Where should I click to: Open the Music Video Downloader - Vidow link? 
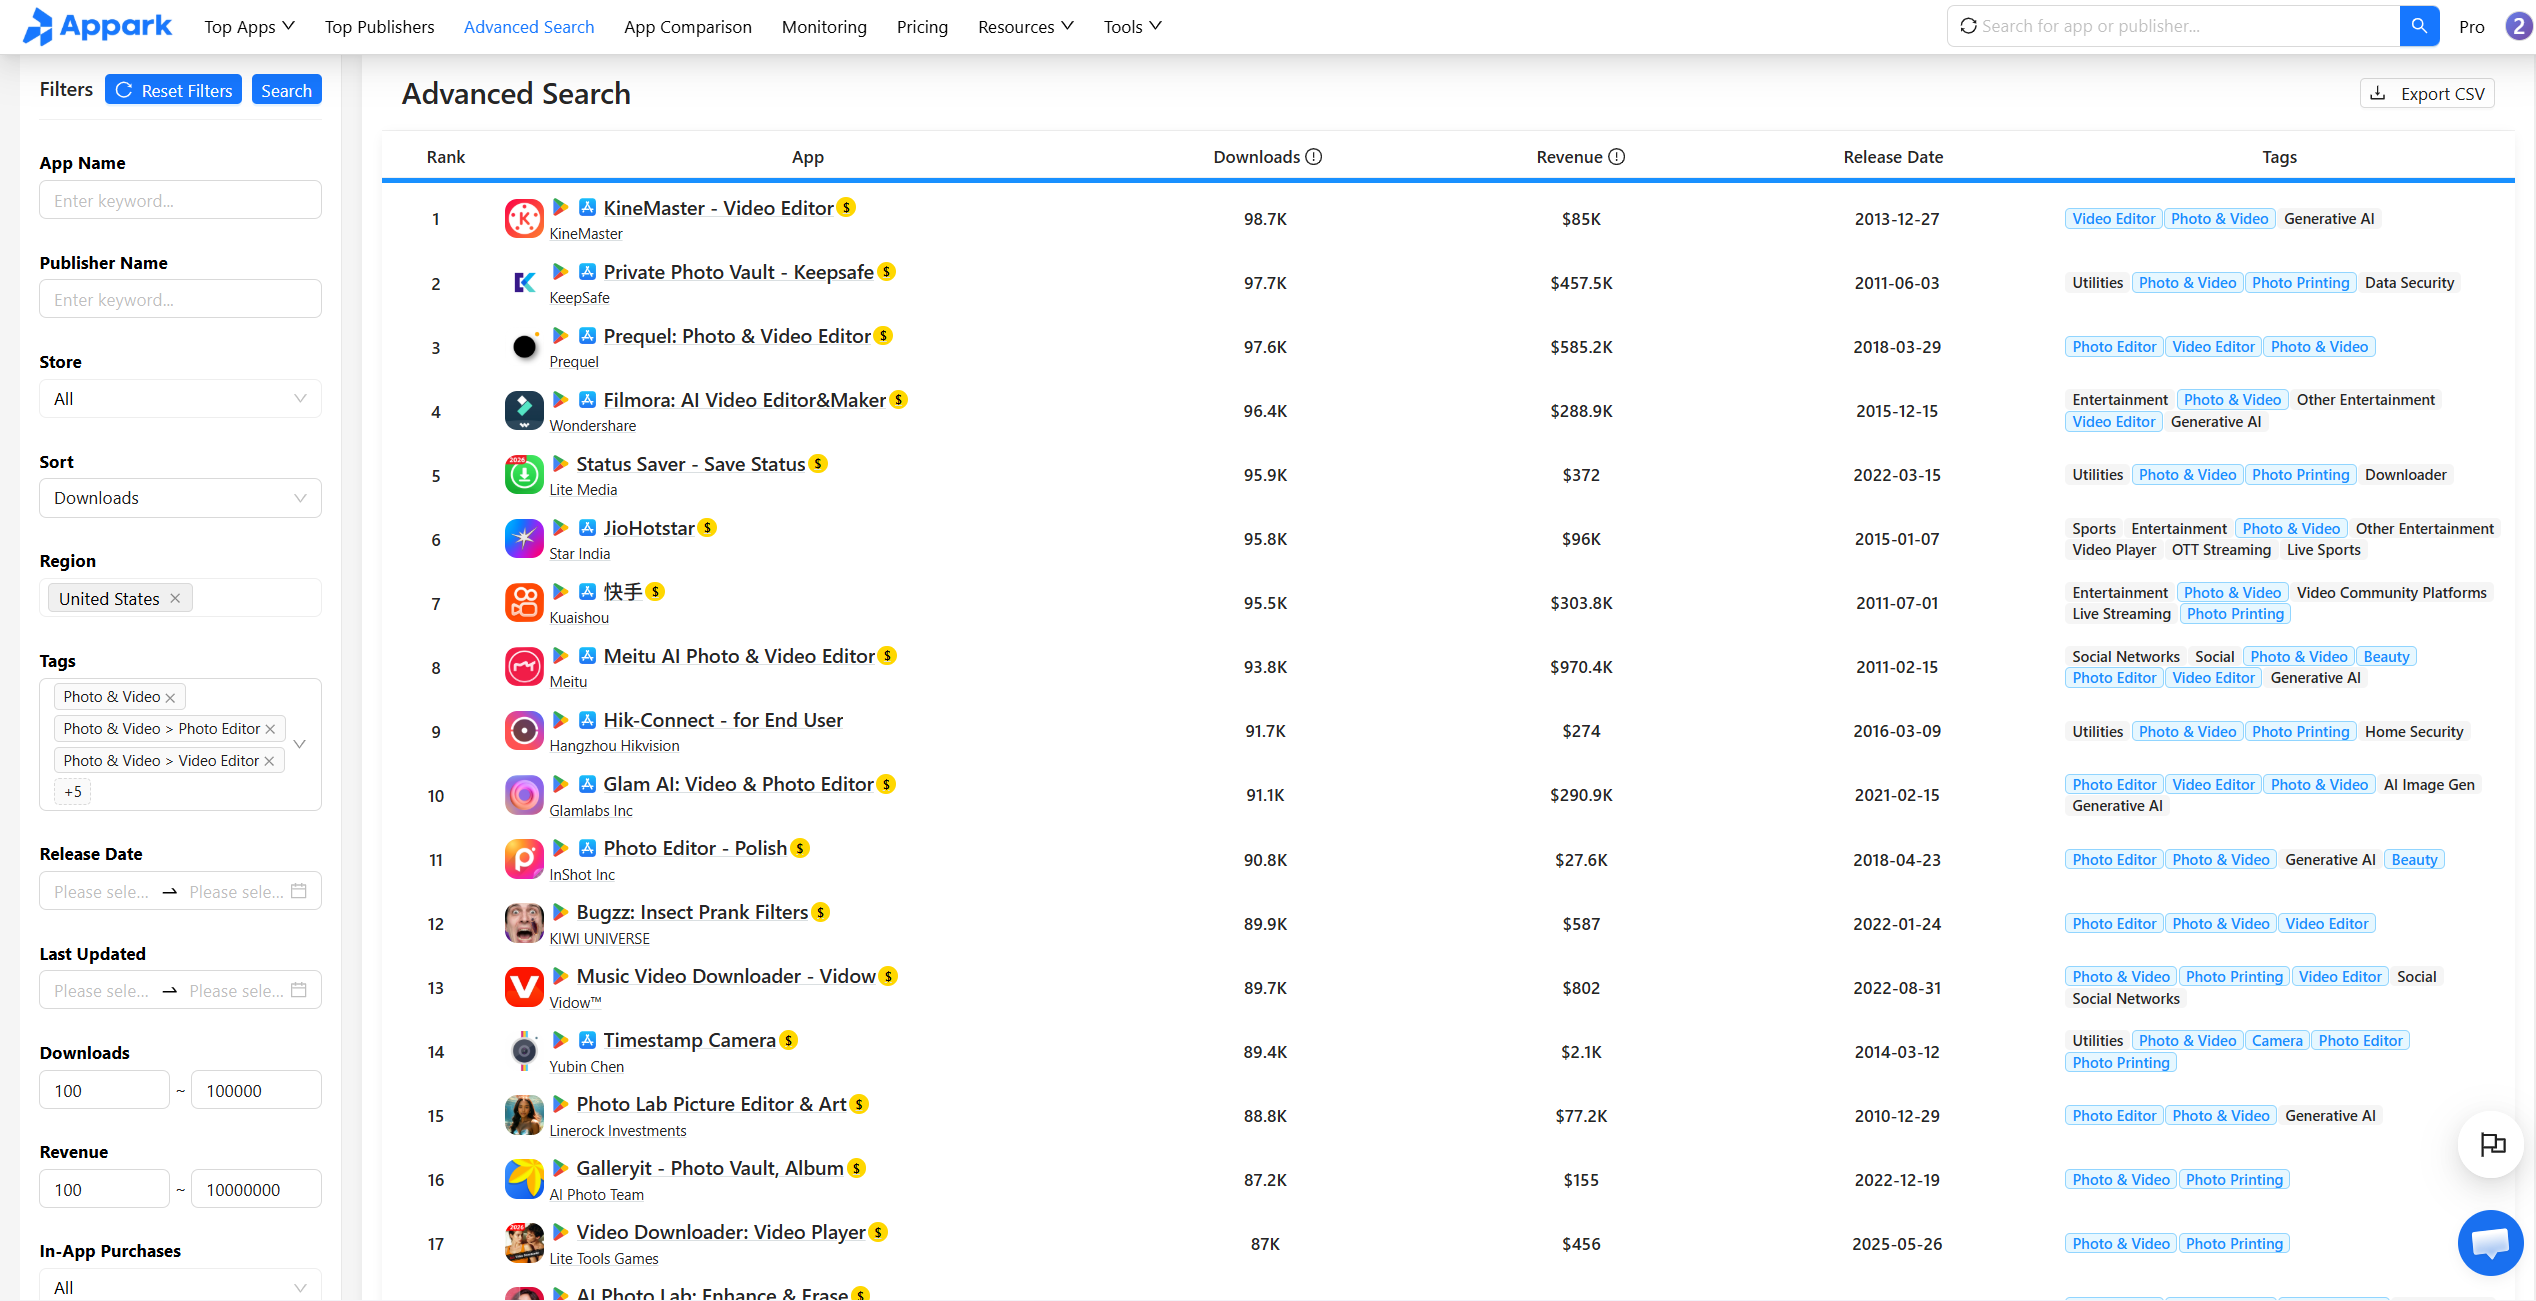(726, 976)
